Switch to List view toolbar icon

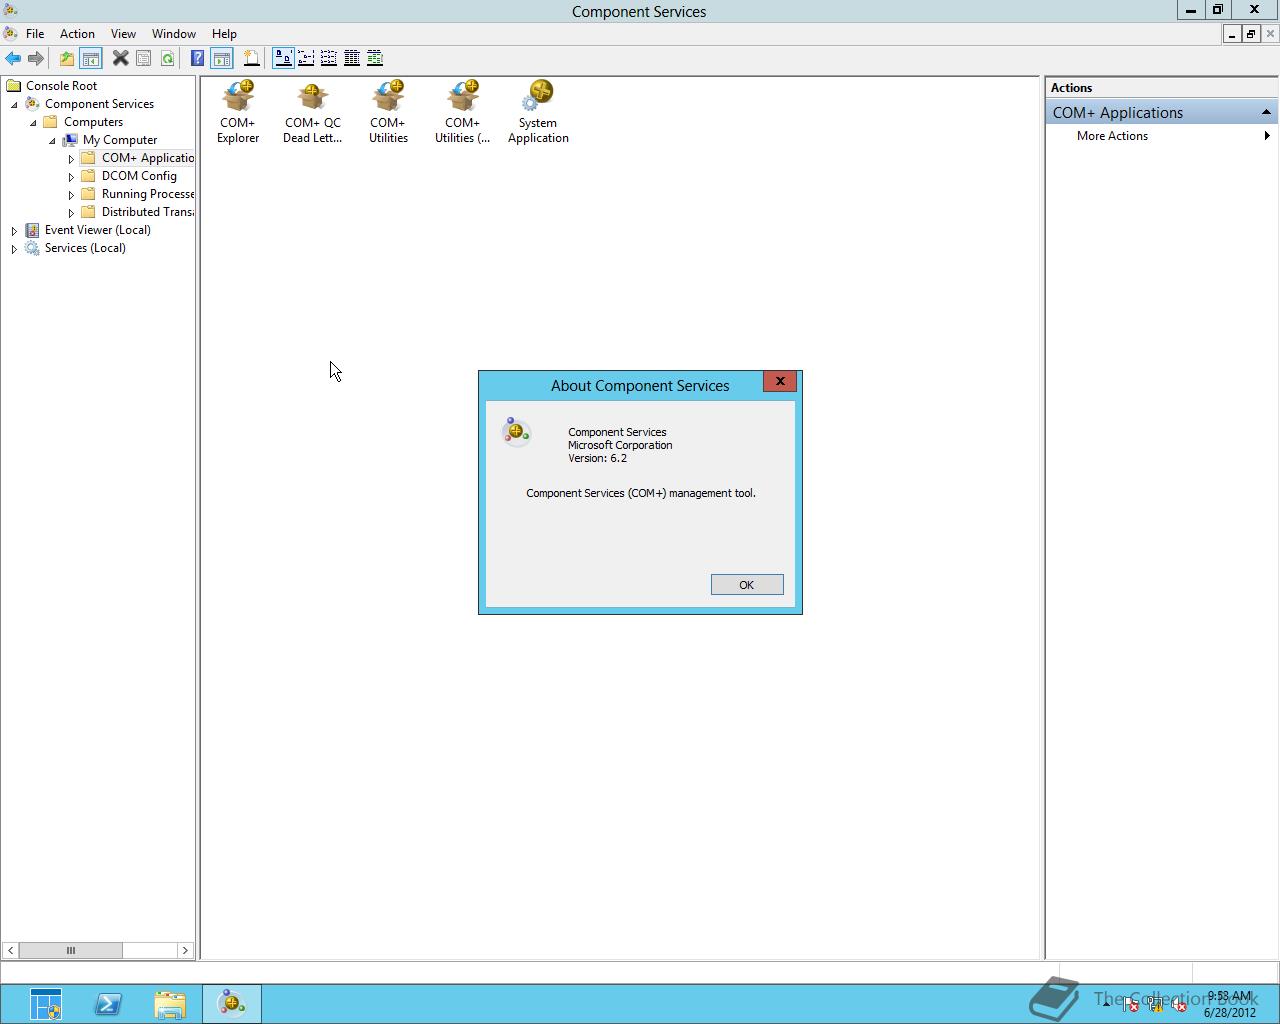[x=329, y=58]
